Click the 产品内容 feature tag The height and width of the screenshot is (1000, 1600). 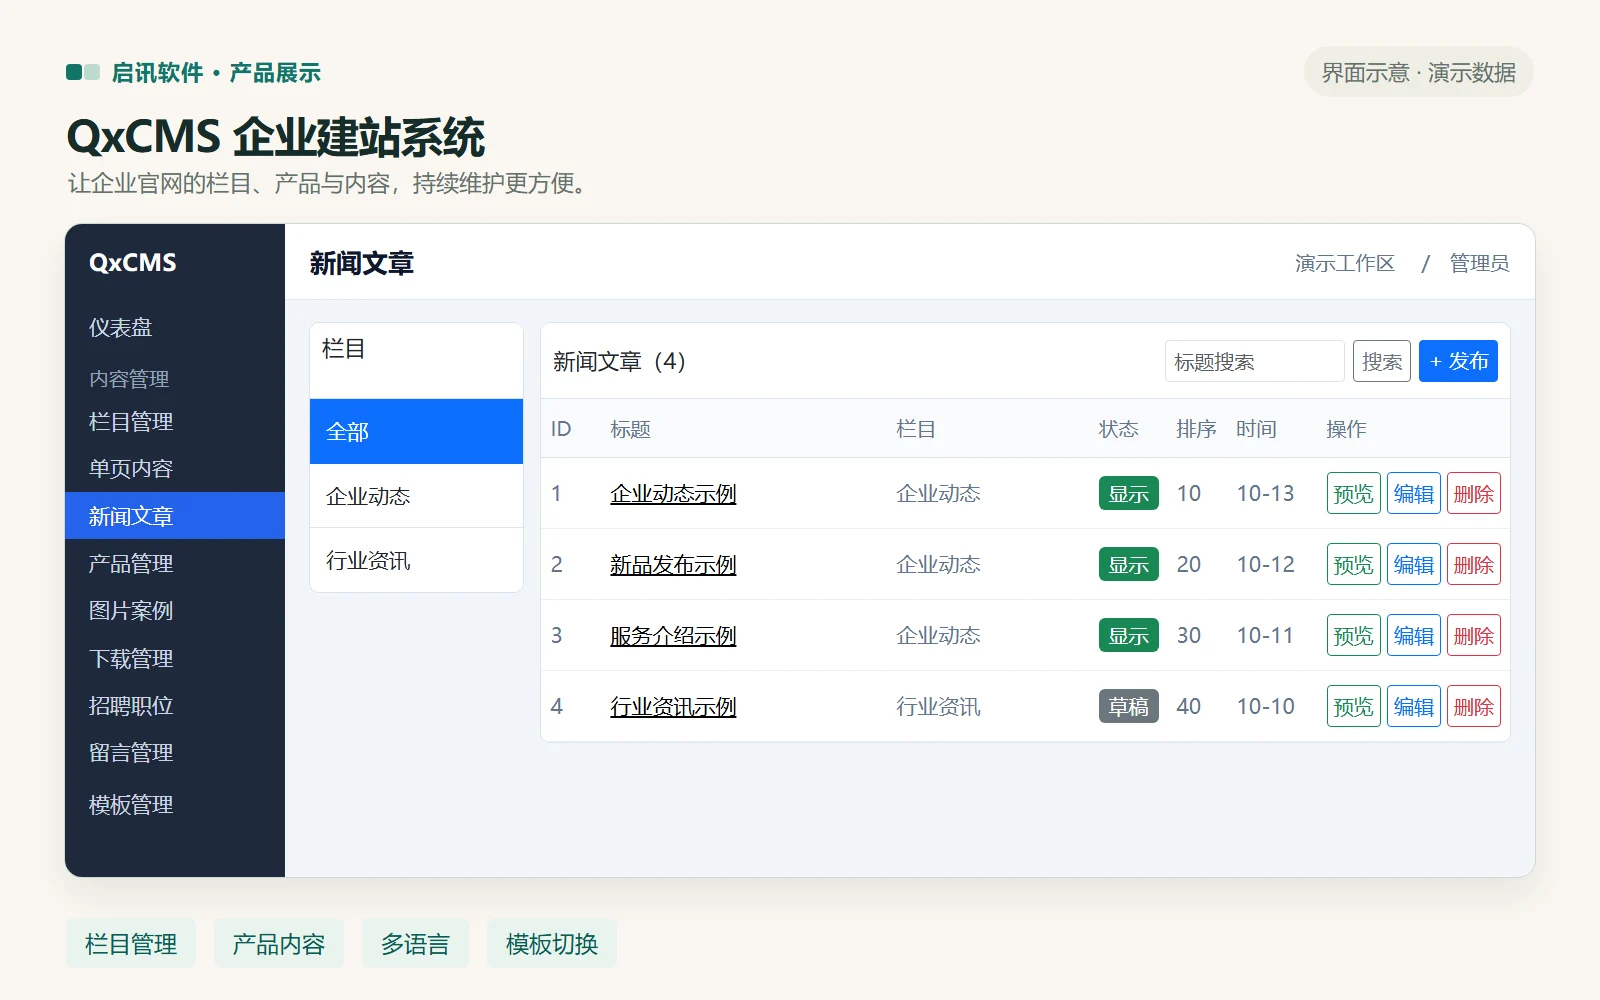[279, 944]
